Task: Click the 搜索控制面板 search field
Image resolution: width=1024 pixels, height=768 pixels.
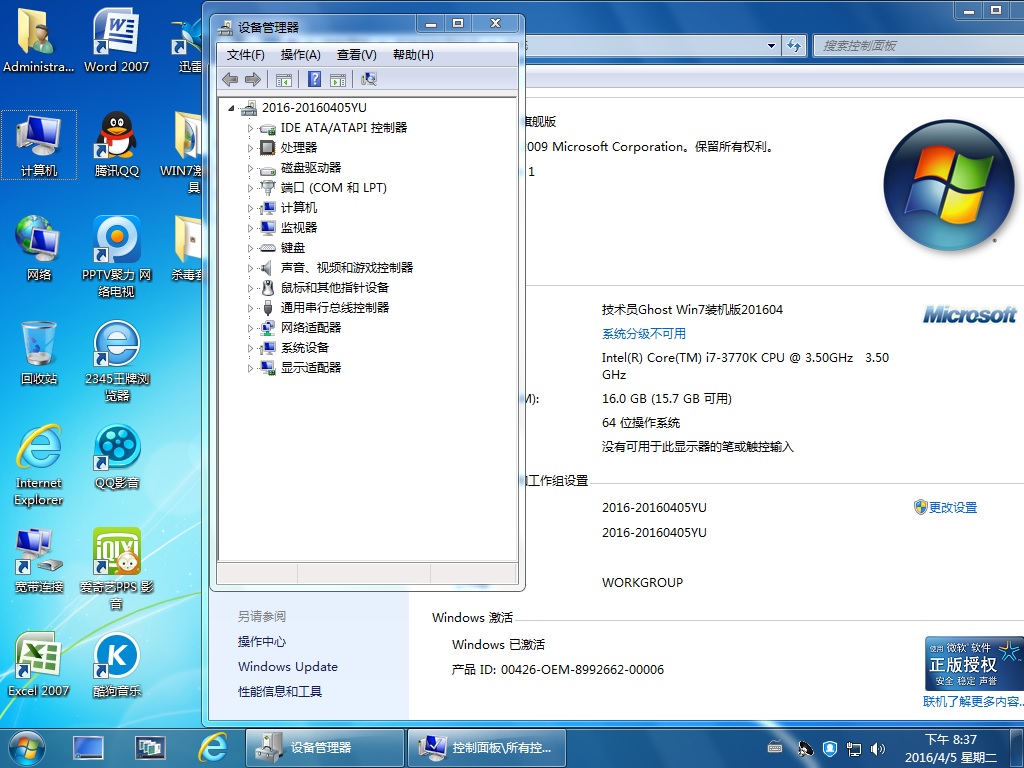Action: coord(910,45)
